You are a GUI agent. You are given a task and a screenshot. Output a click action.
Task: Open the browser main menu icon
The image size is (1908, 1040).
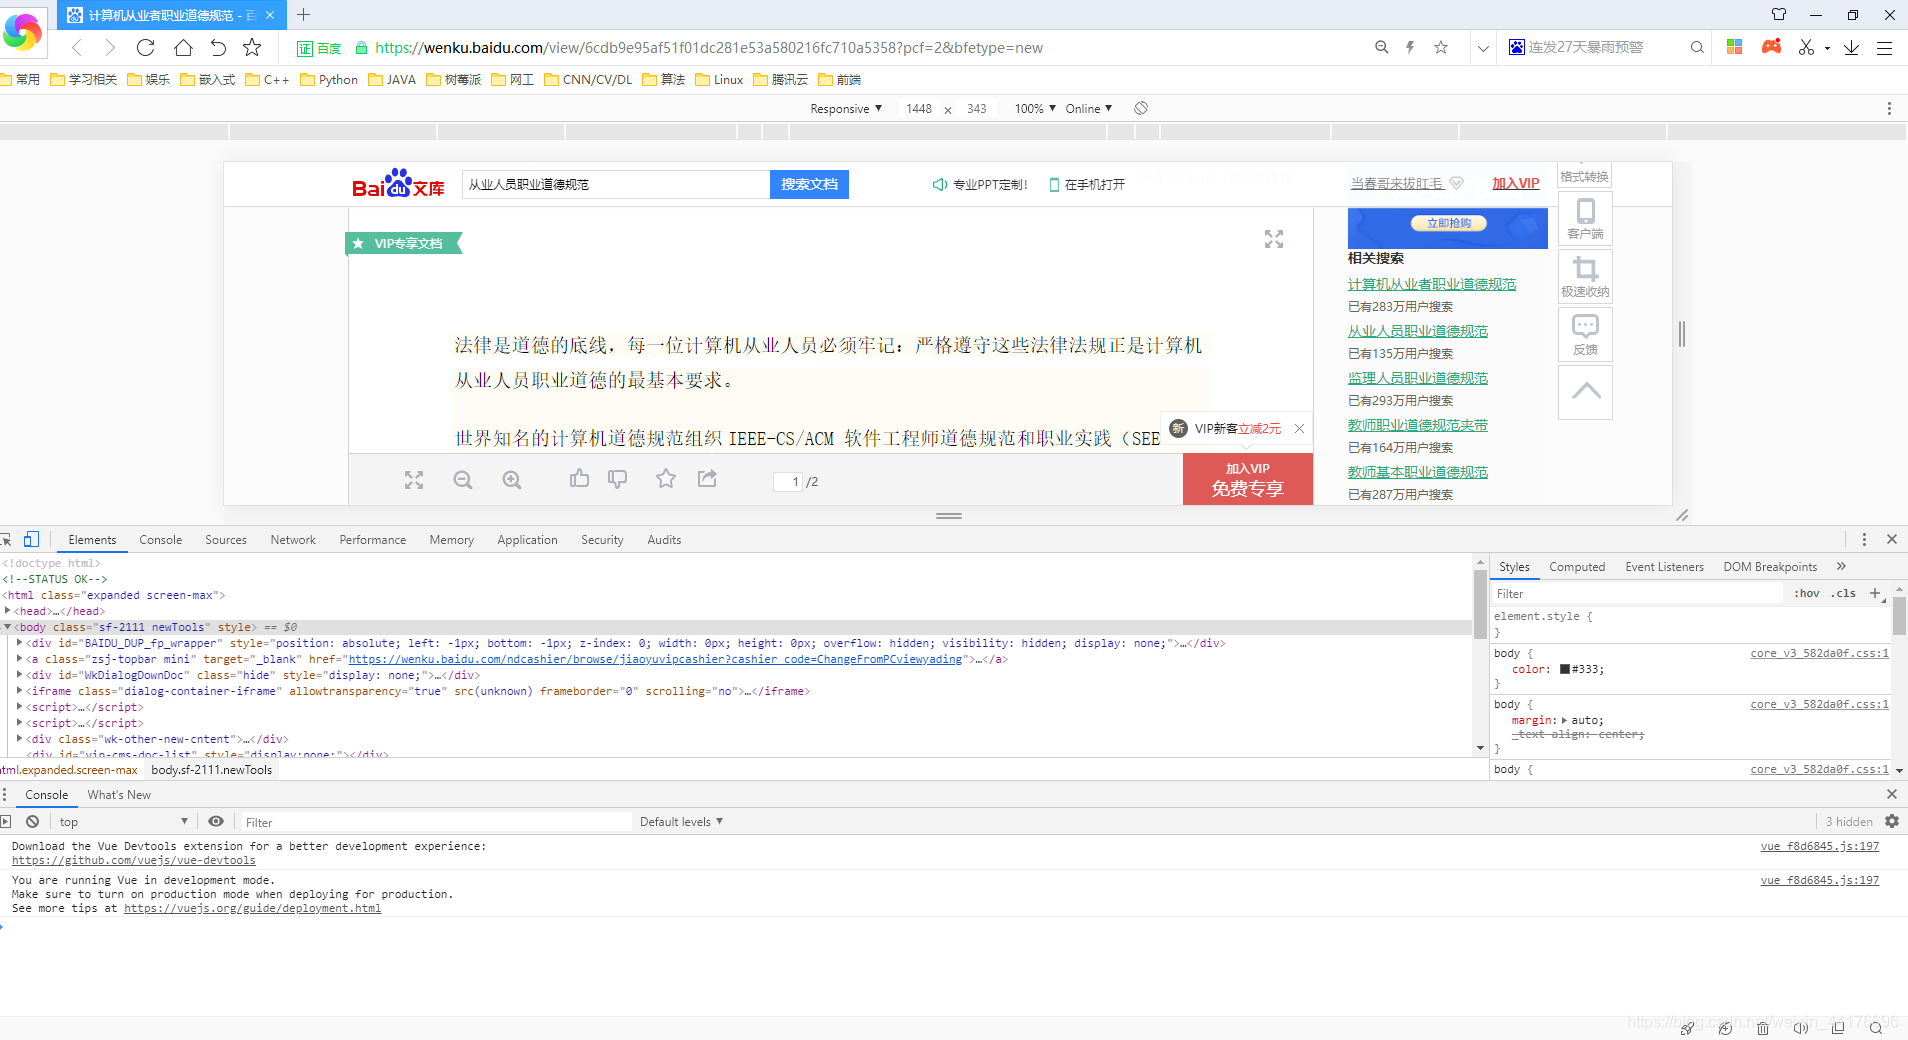point(1884,47)
